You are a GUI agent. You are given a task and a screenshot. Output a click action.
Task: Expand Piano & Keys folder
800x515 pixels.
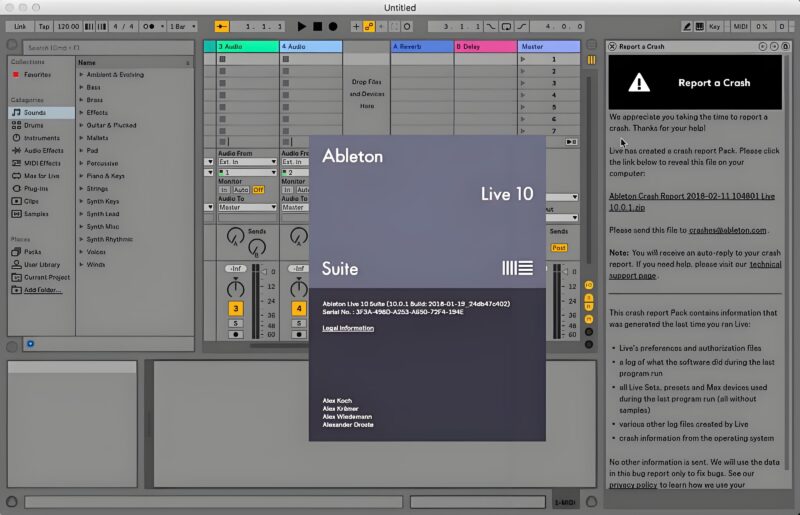coord(81,176)
